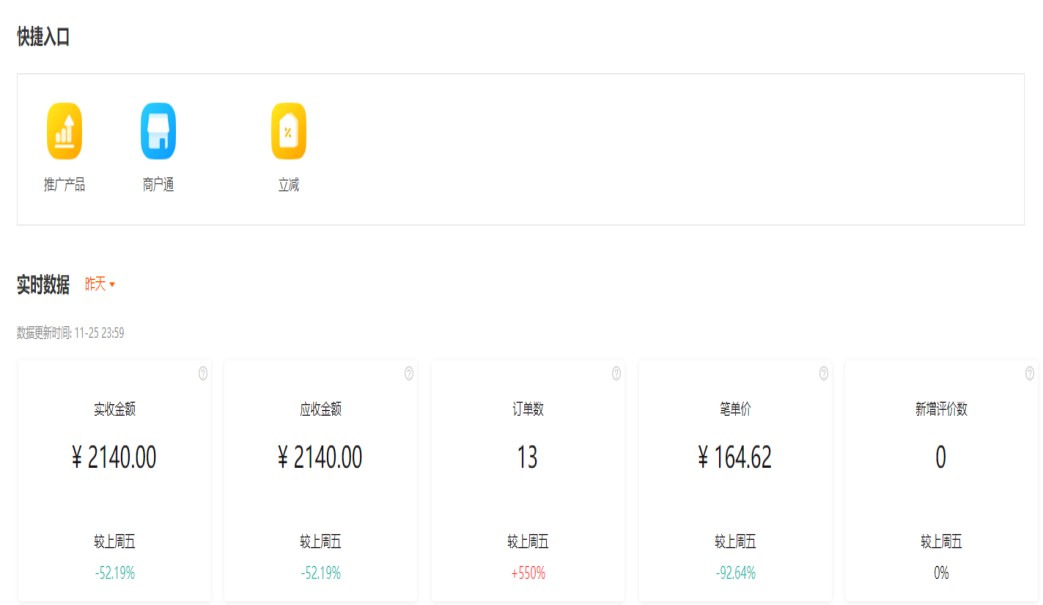Click the 商户通 label text

coord(158,185)
